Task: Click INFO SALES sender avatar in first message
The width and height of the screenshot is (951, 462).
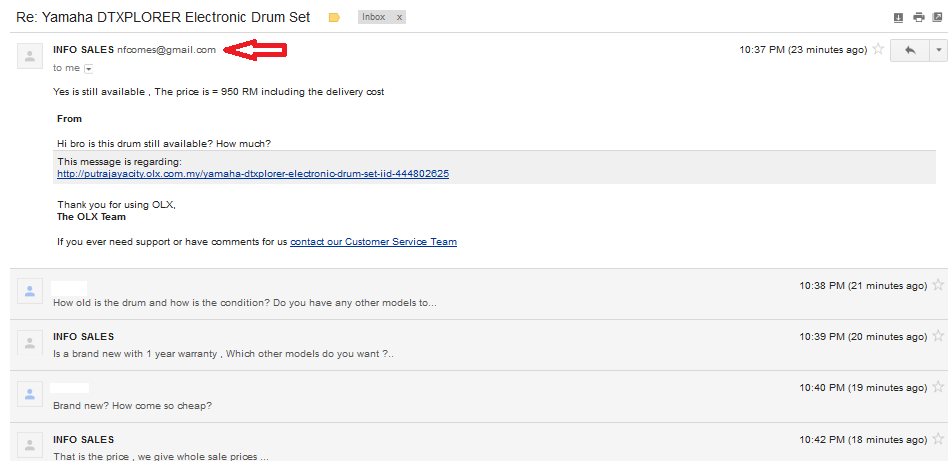Action: click(x=30, y=56)
